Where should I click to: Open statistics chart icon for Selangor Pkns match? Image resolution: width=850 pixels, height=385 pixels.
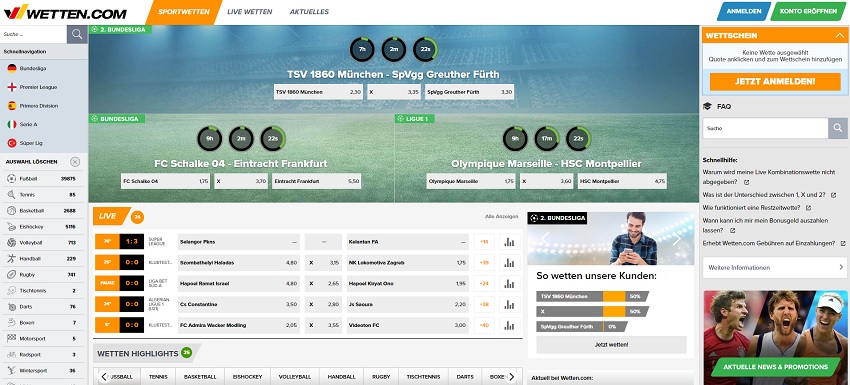click(x=509, y=242)
